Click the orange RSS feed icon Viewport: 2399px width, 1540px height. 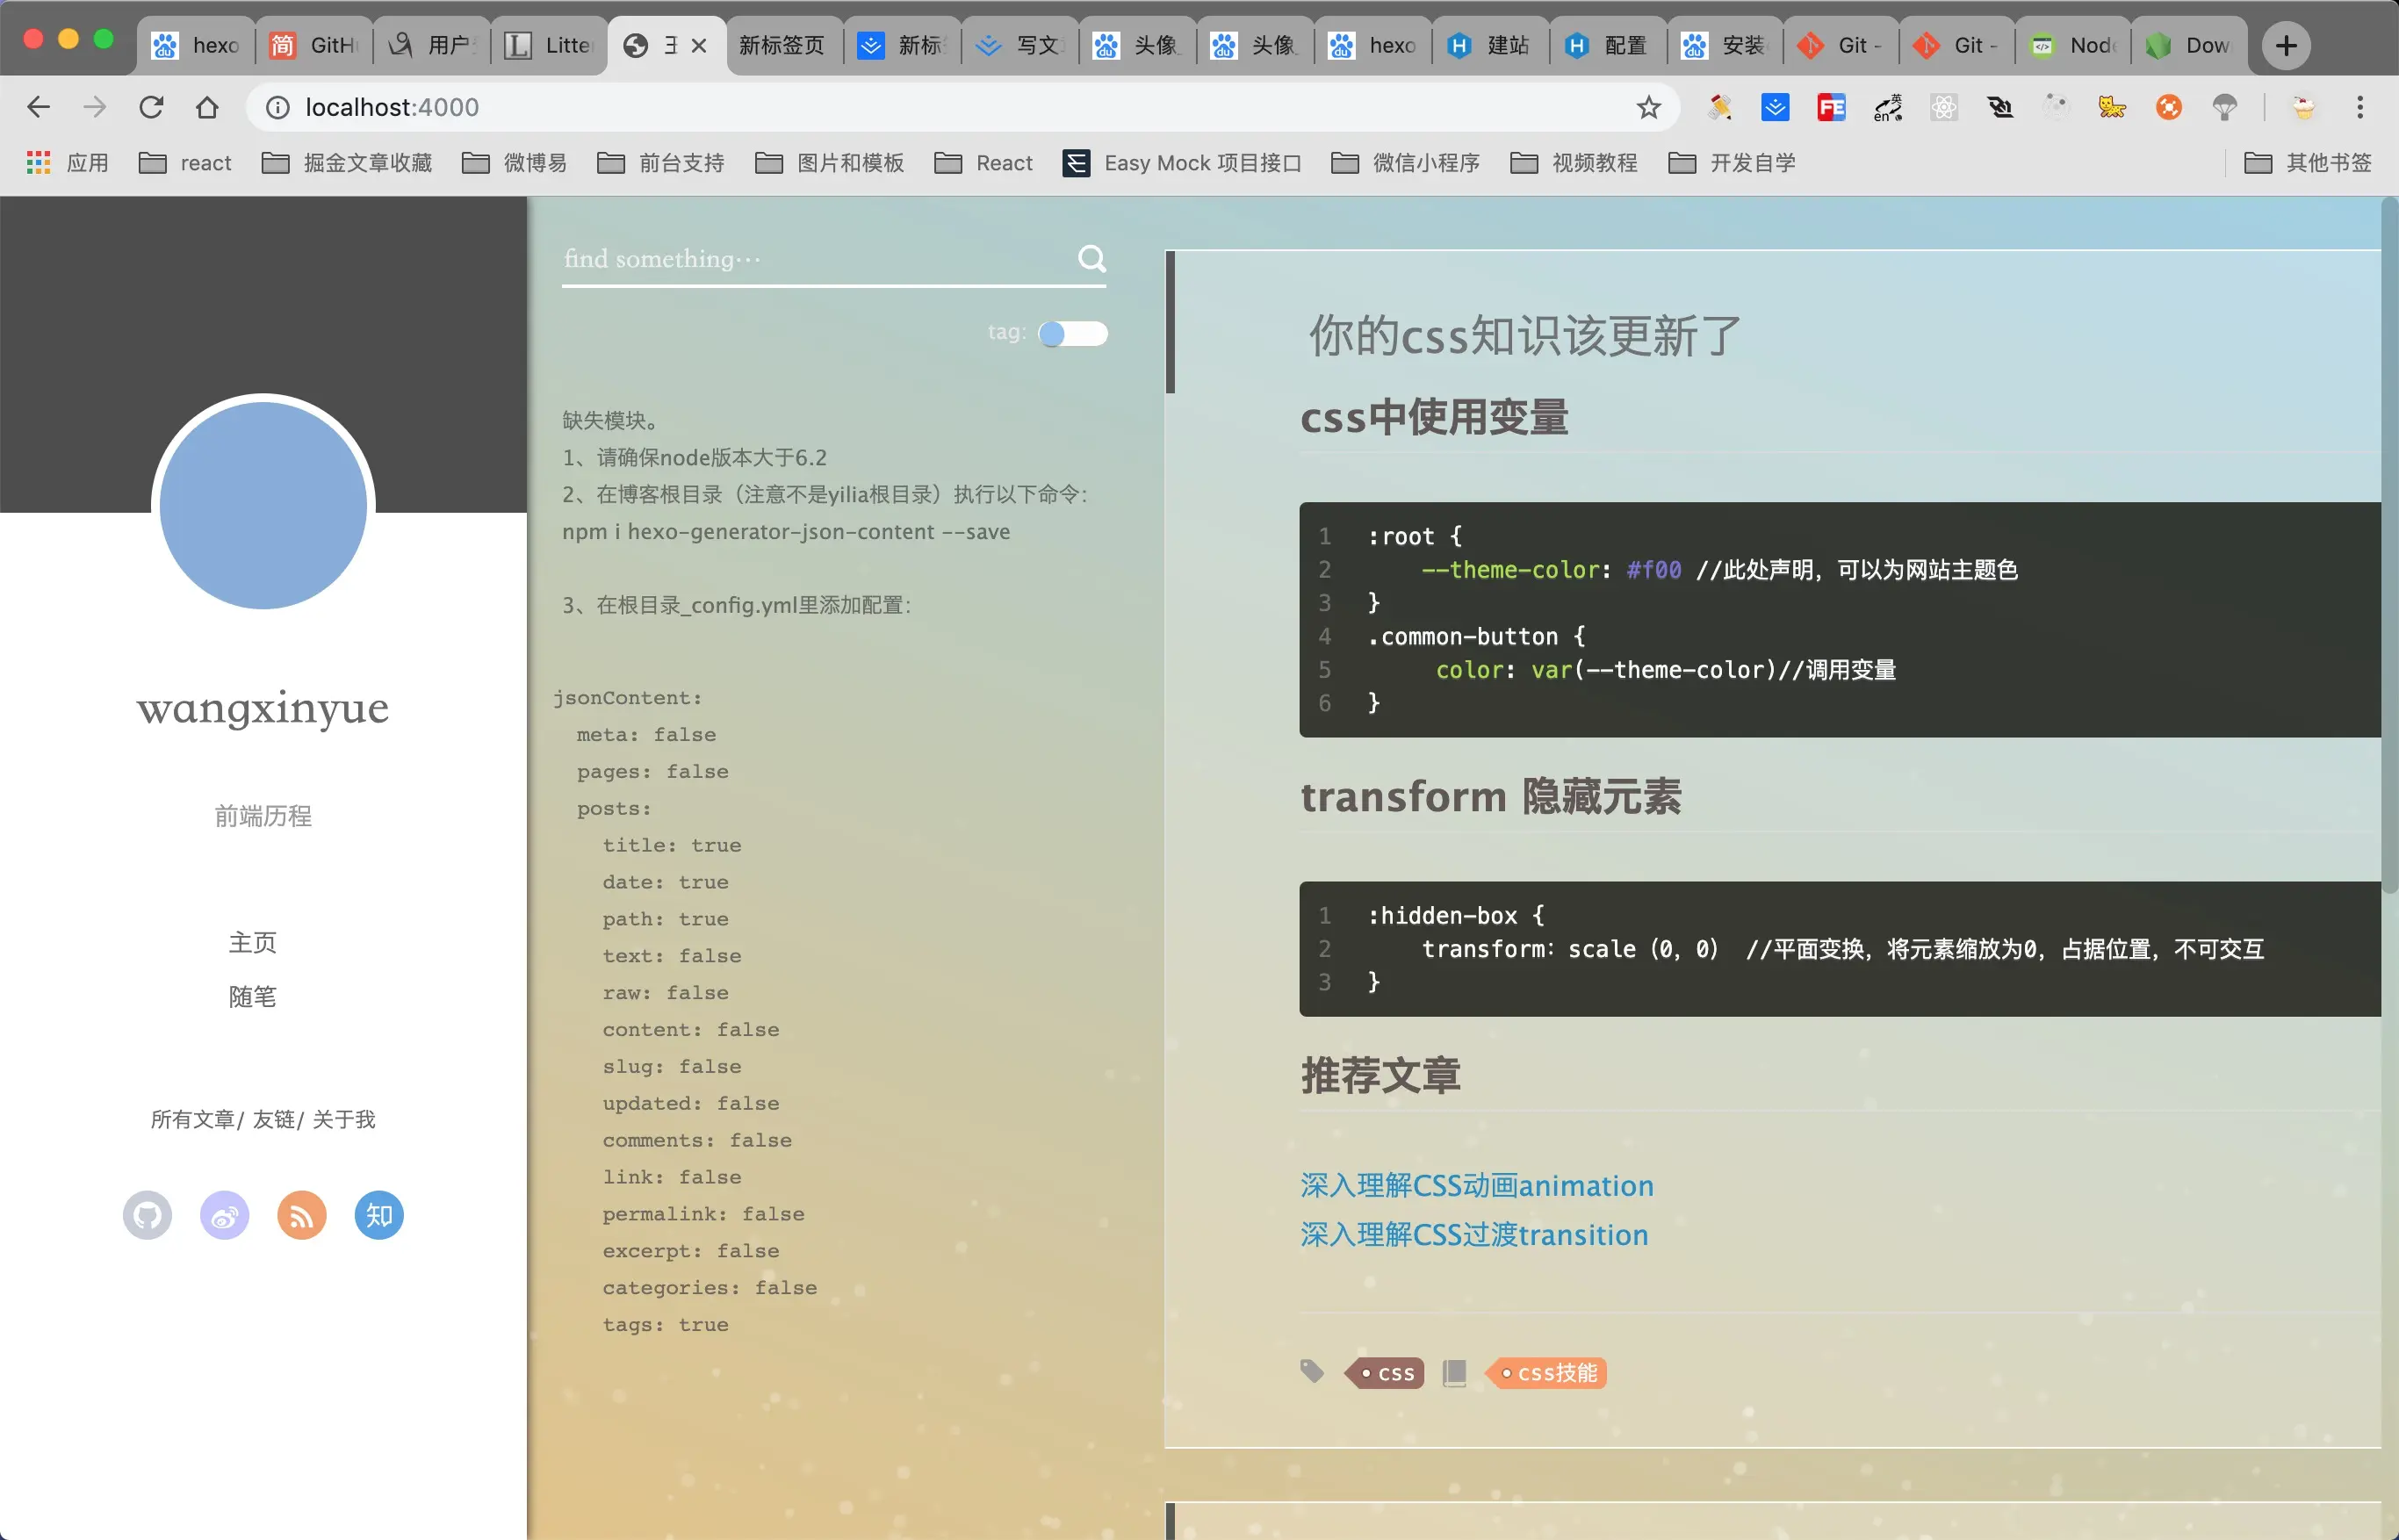pos(301,1216)
